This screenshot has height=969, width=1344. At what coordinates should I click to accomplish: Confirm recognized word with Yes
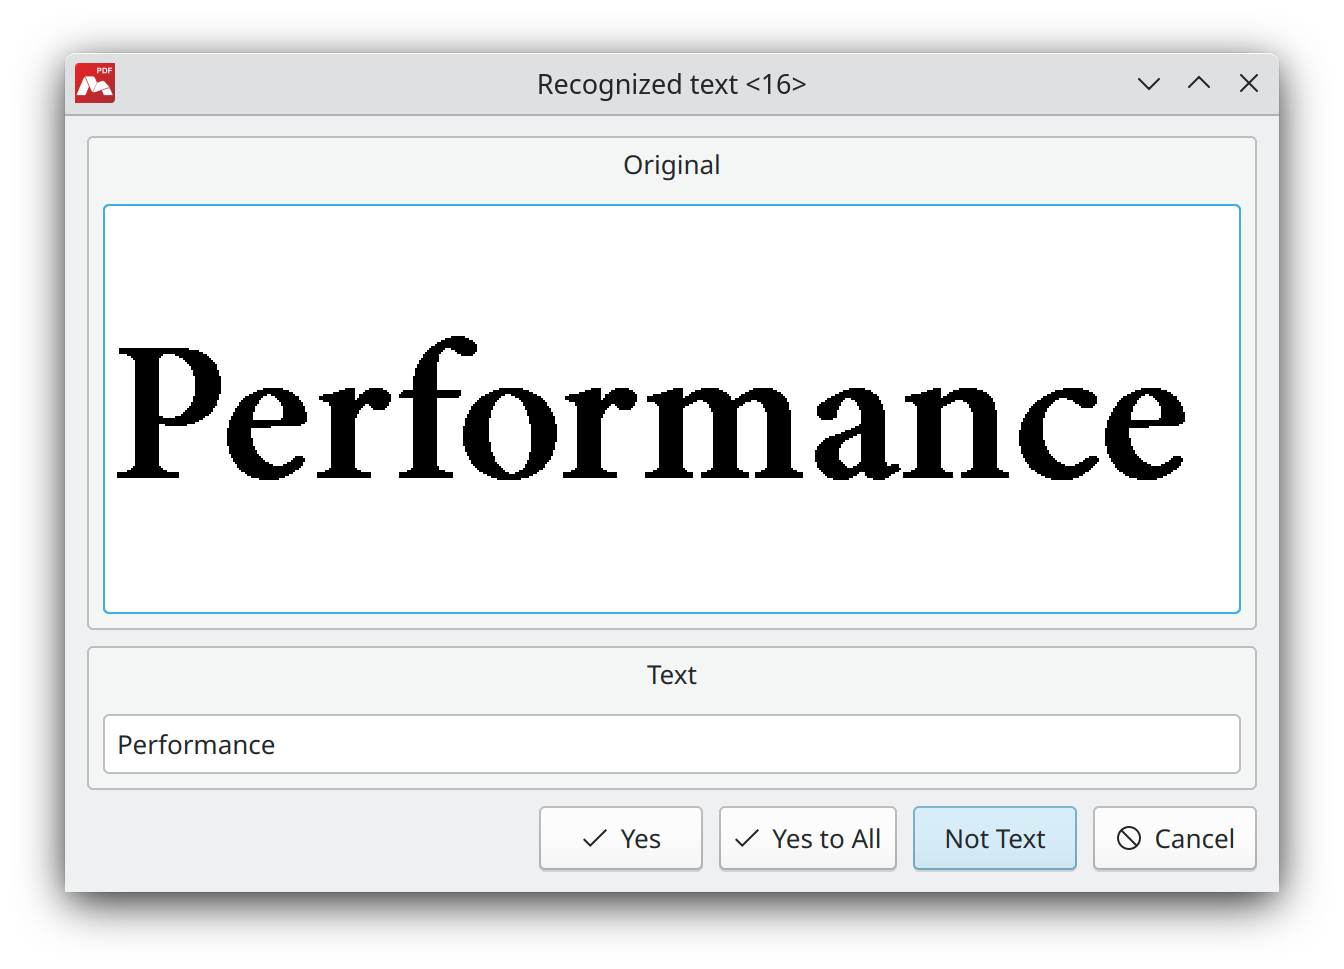[x=621, y=838]
